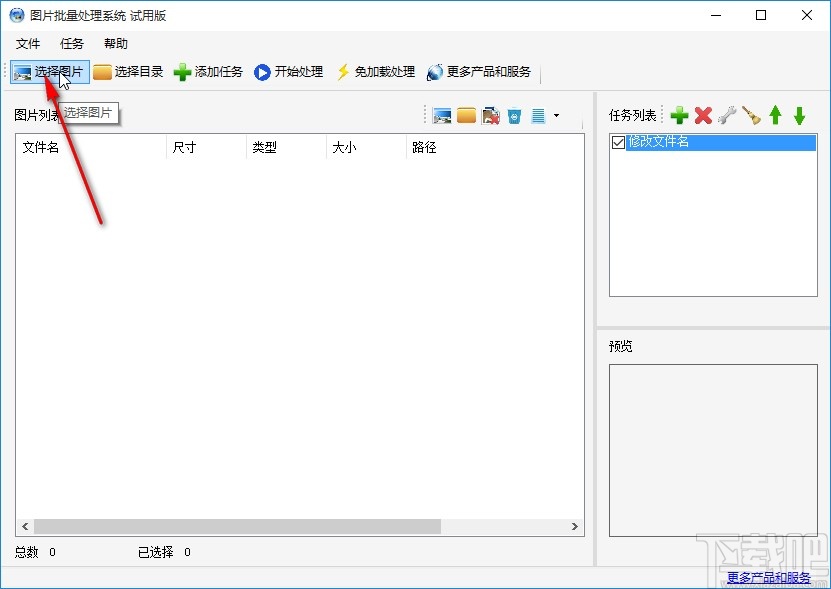Move the task up with the green up arrow

[x=777, y=115]
